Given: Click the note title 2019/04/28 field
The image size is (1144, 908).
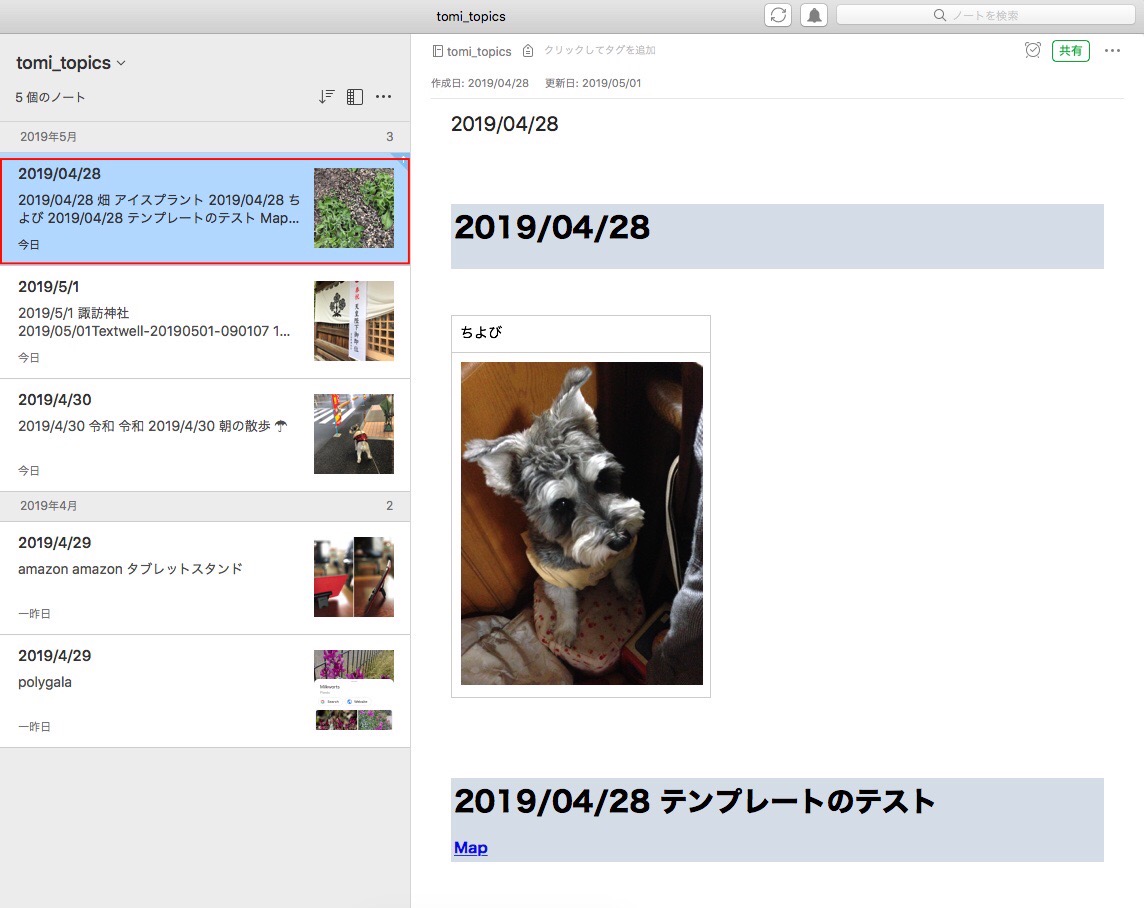Looking at the screenshot, I should coord(504,124).
